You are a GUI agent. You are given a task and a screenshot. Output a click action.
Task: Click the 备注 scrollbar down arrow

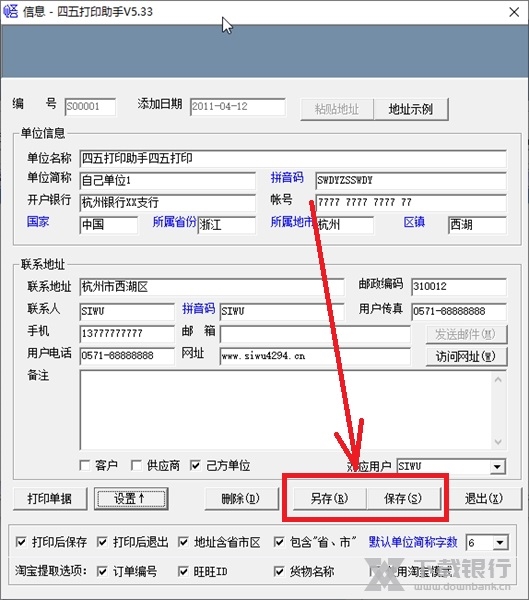tap(498, 442)
